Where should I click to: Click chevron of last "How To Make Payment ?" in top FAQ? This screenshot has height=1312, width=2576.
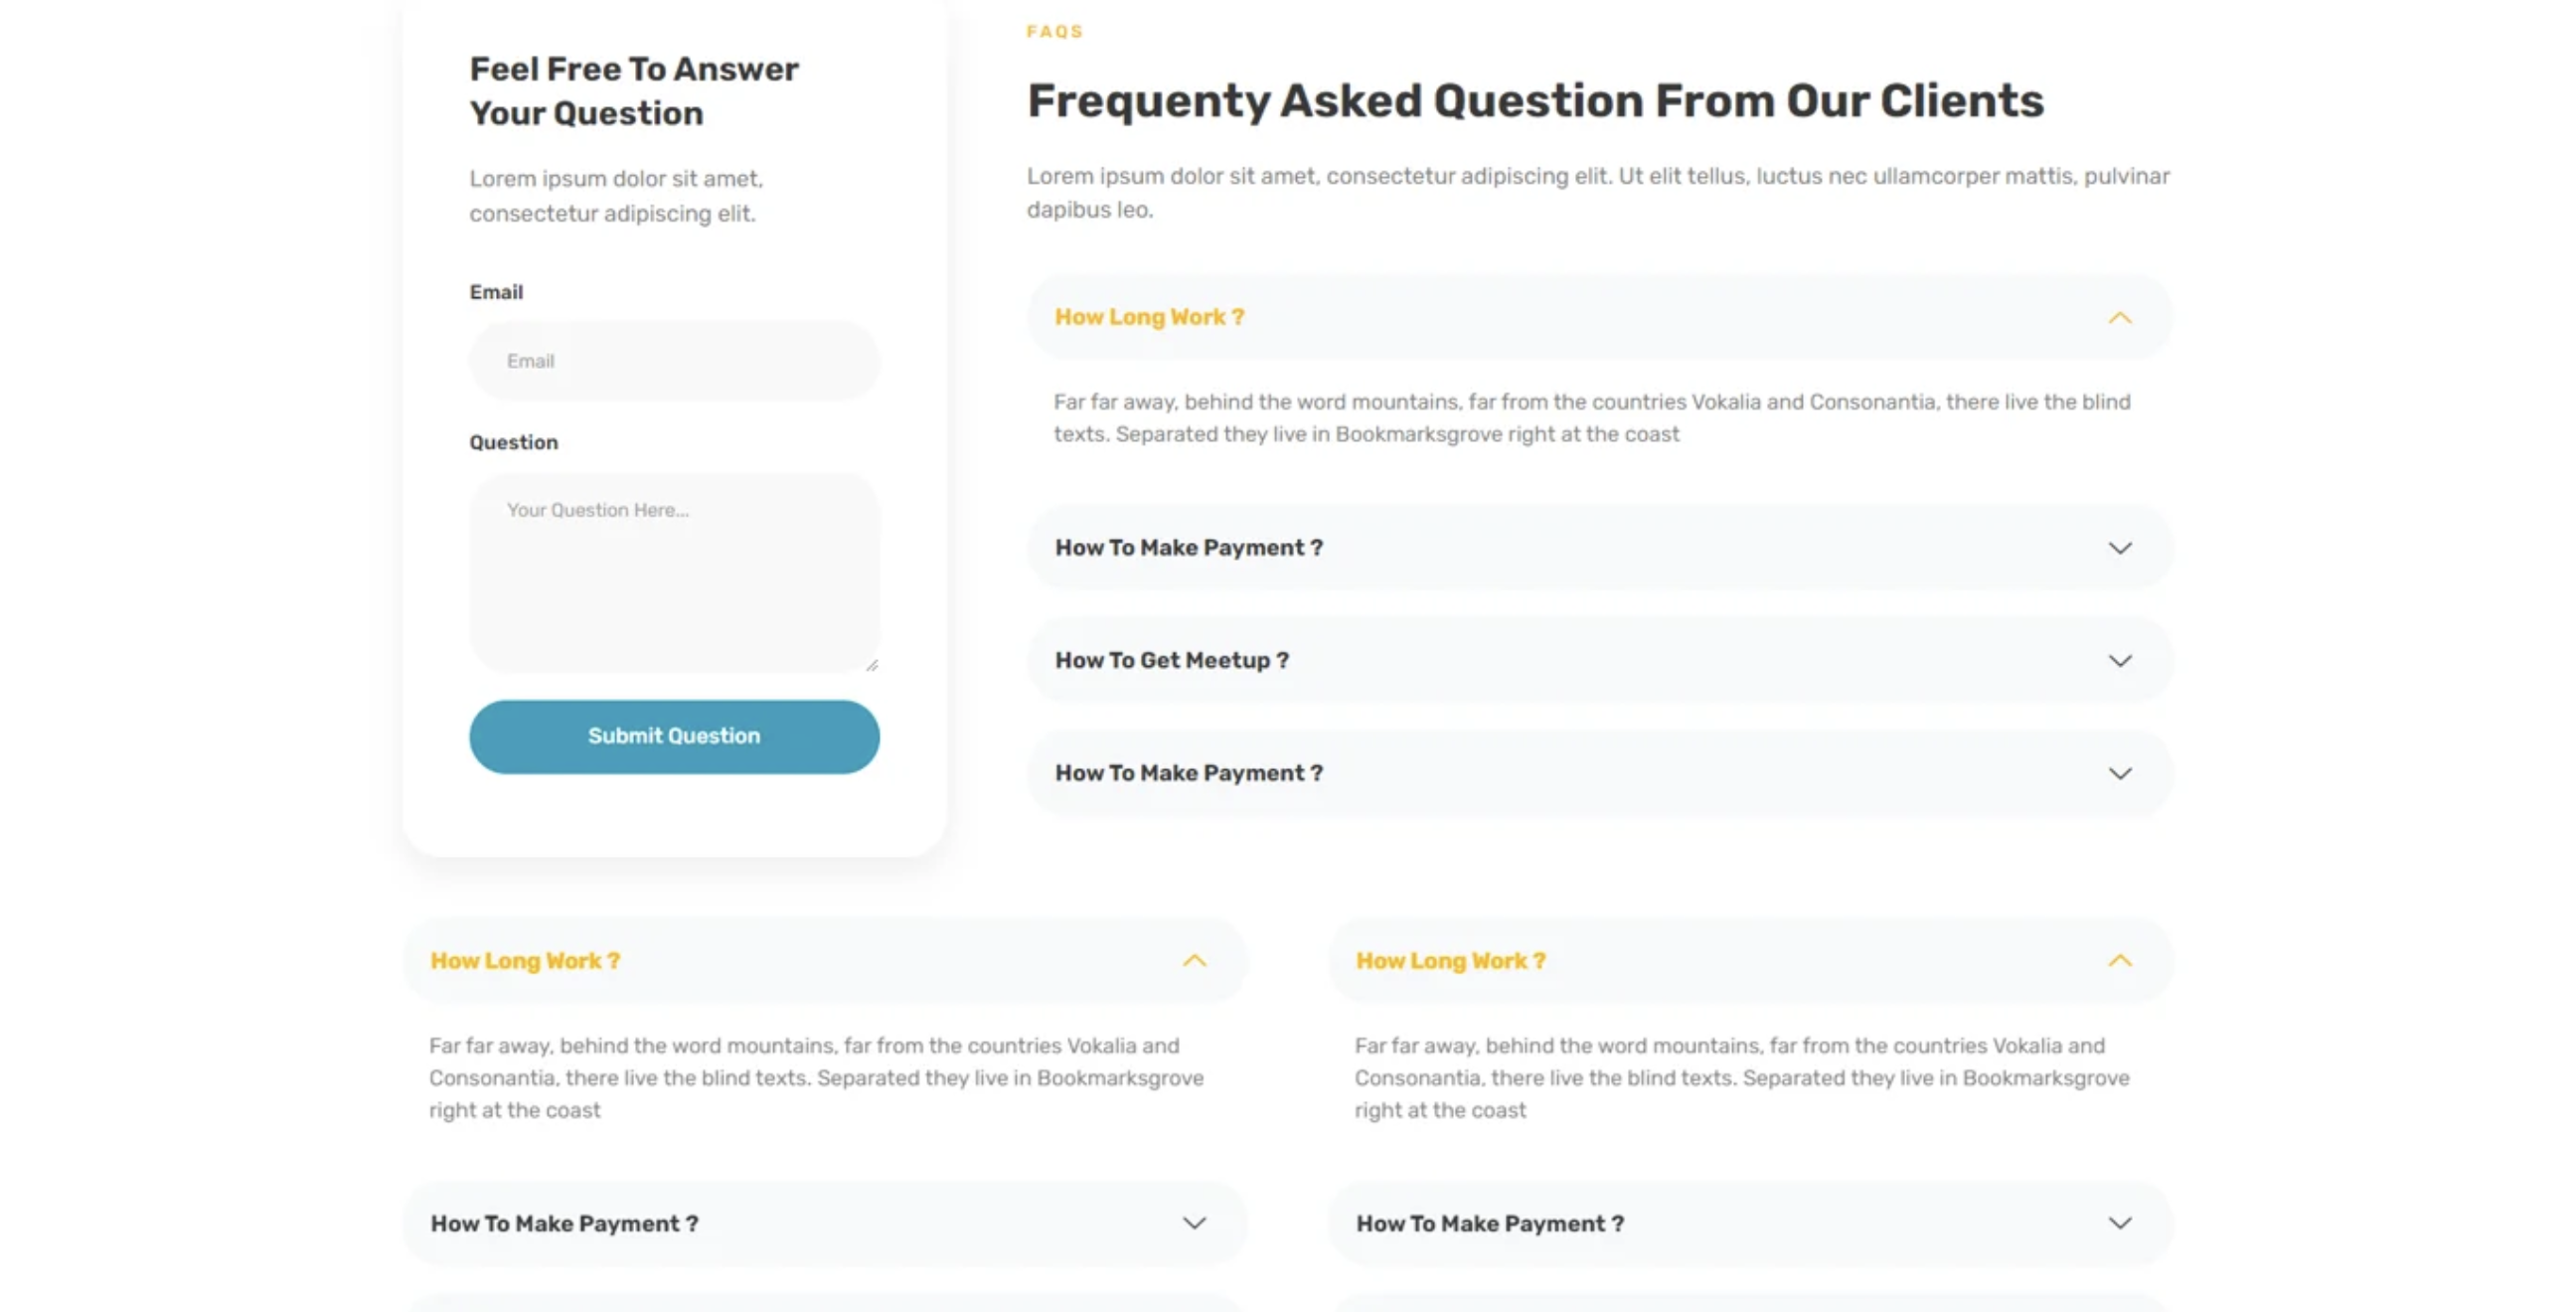[2119, 774]
